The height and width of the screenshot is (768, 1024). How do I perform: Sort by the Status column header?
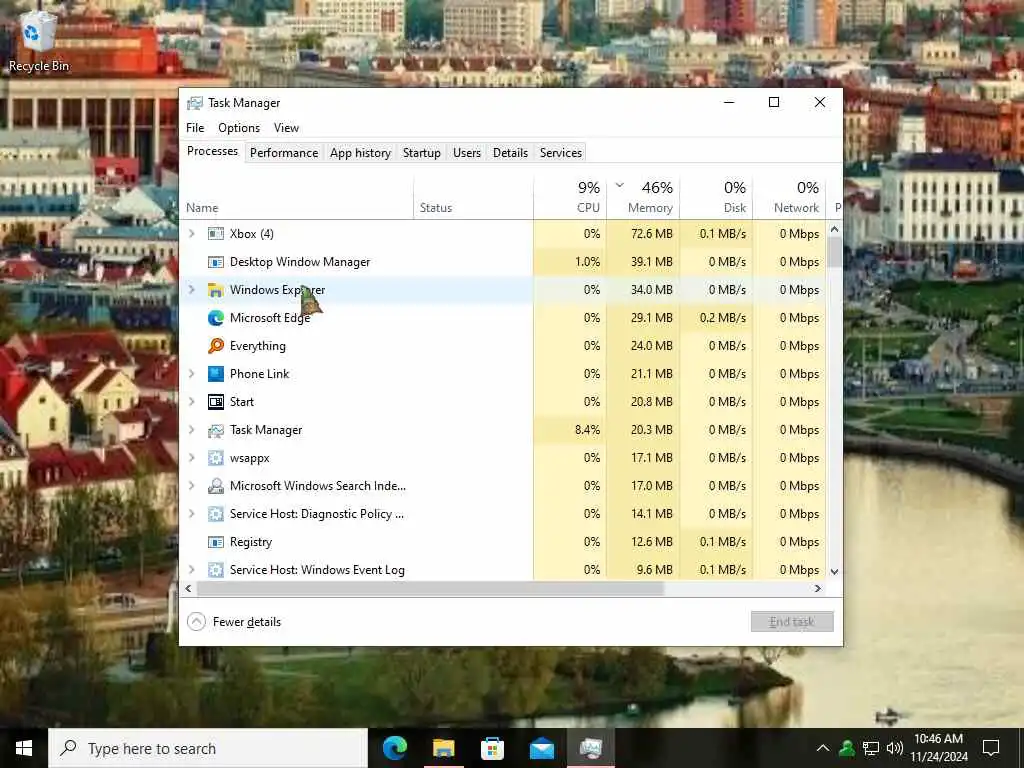(x=473, y=198)
